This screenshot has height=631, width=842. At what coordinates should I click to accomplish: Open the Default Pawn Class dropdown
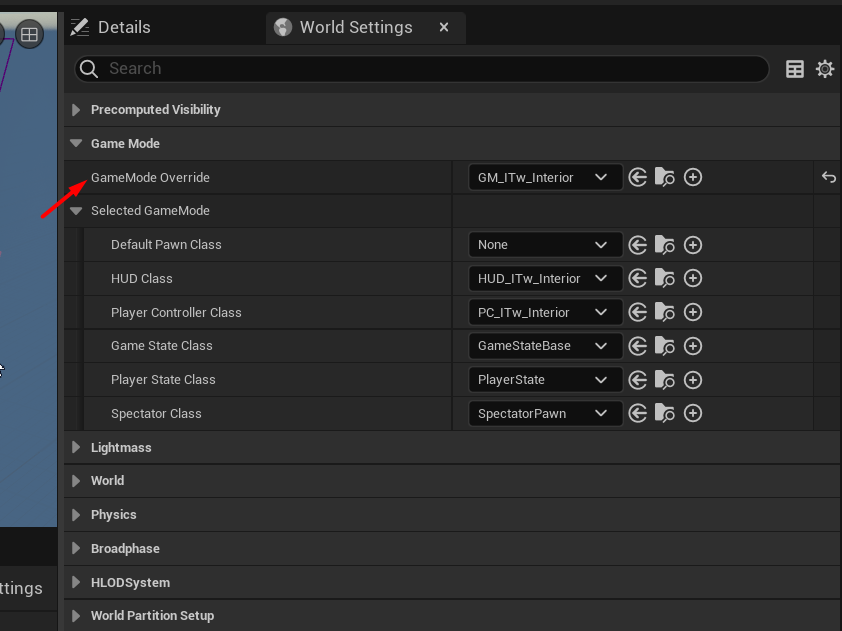(544, 245)
